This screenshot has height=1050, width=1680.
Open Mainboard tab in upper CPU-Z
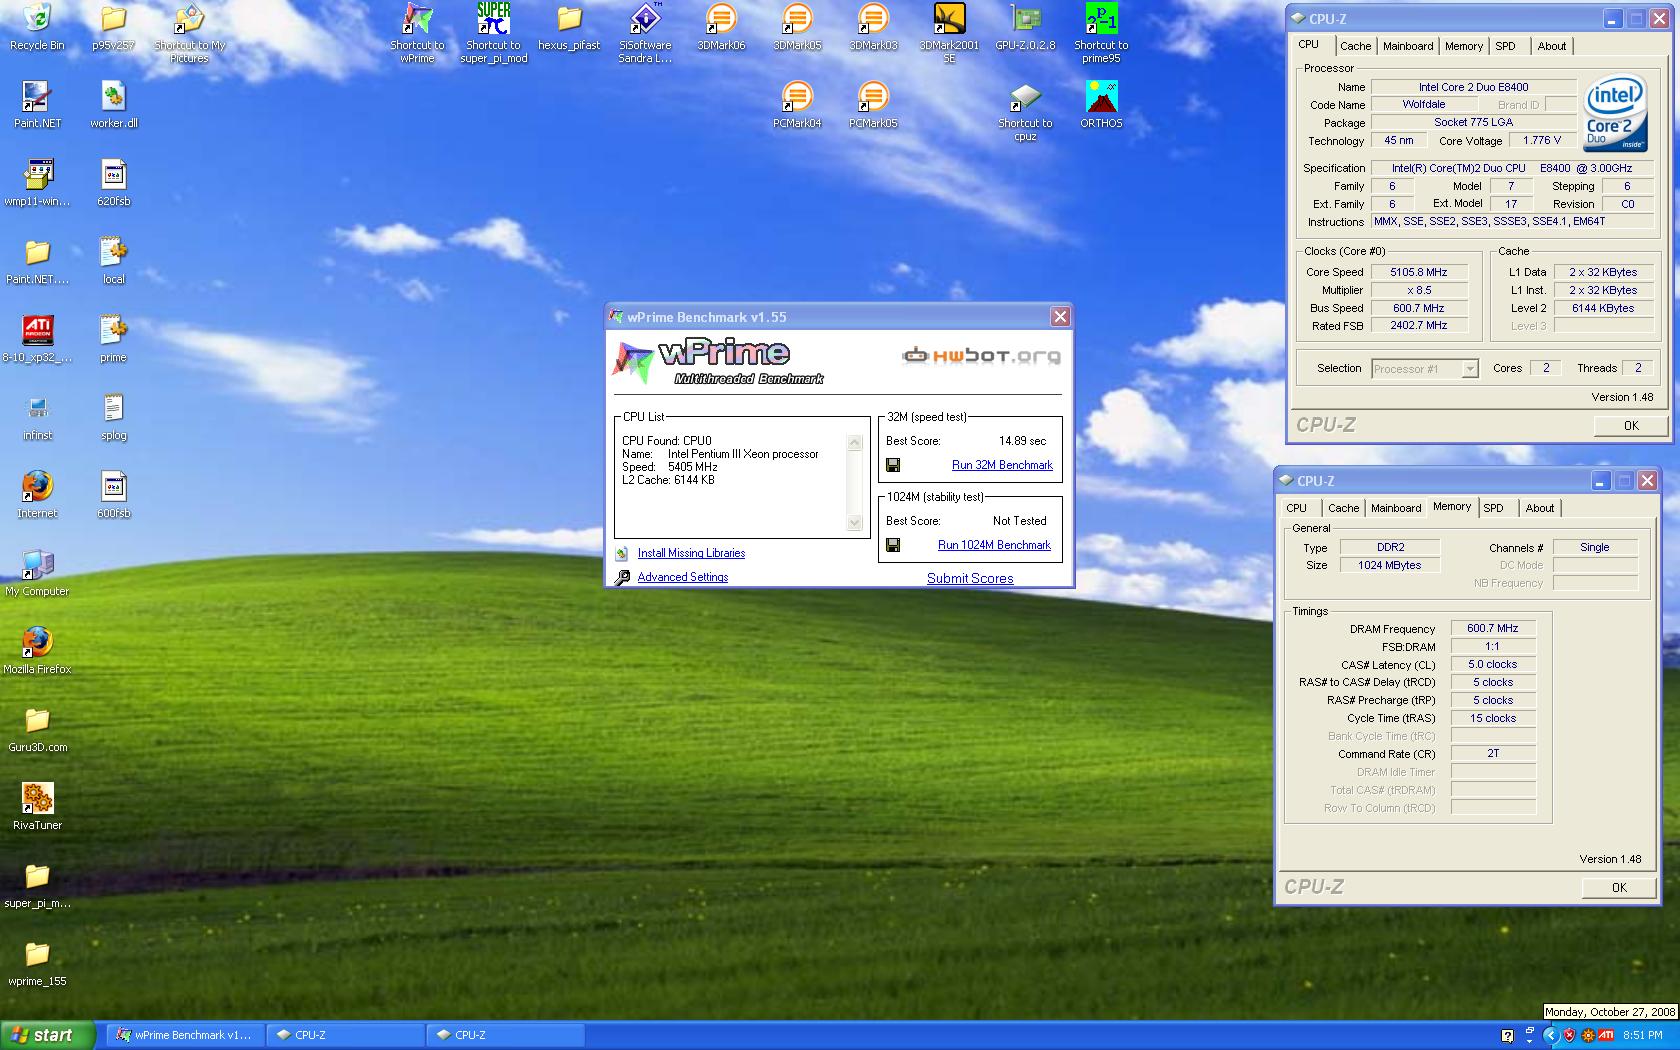[1407, 46]
